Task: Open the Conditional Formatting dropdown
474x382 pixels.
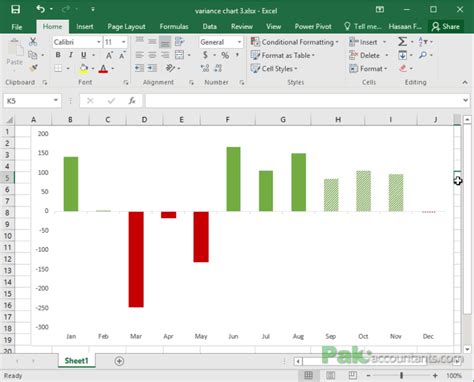Action: click(295, 42)
